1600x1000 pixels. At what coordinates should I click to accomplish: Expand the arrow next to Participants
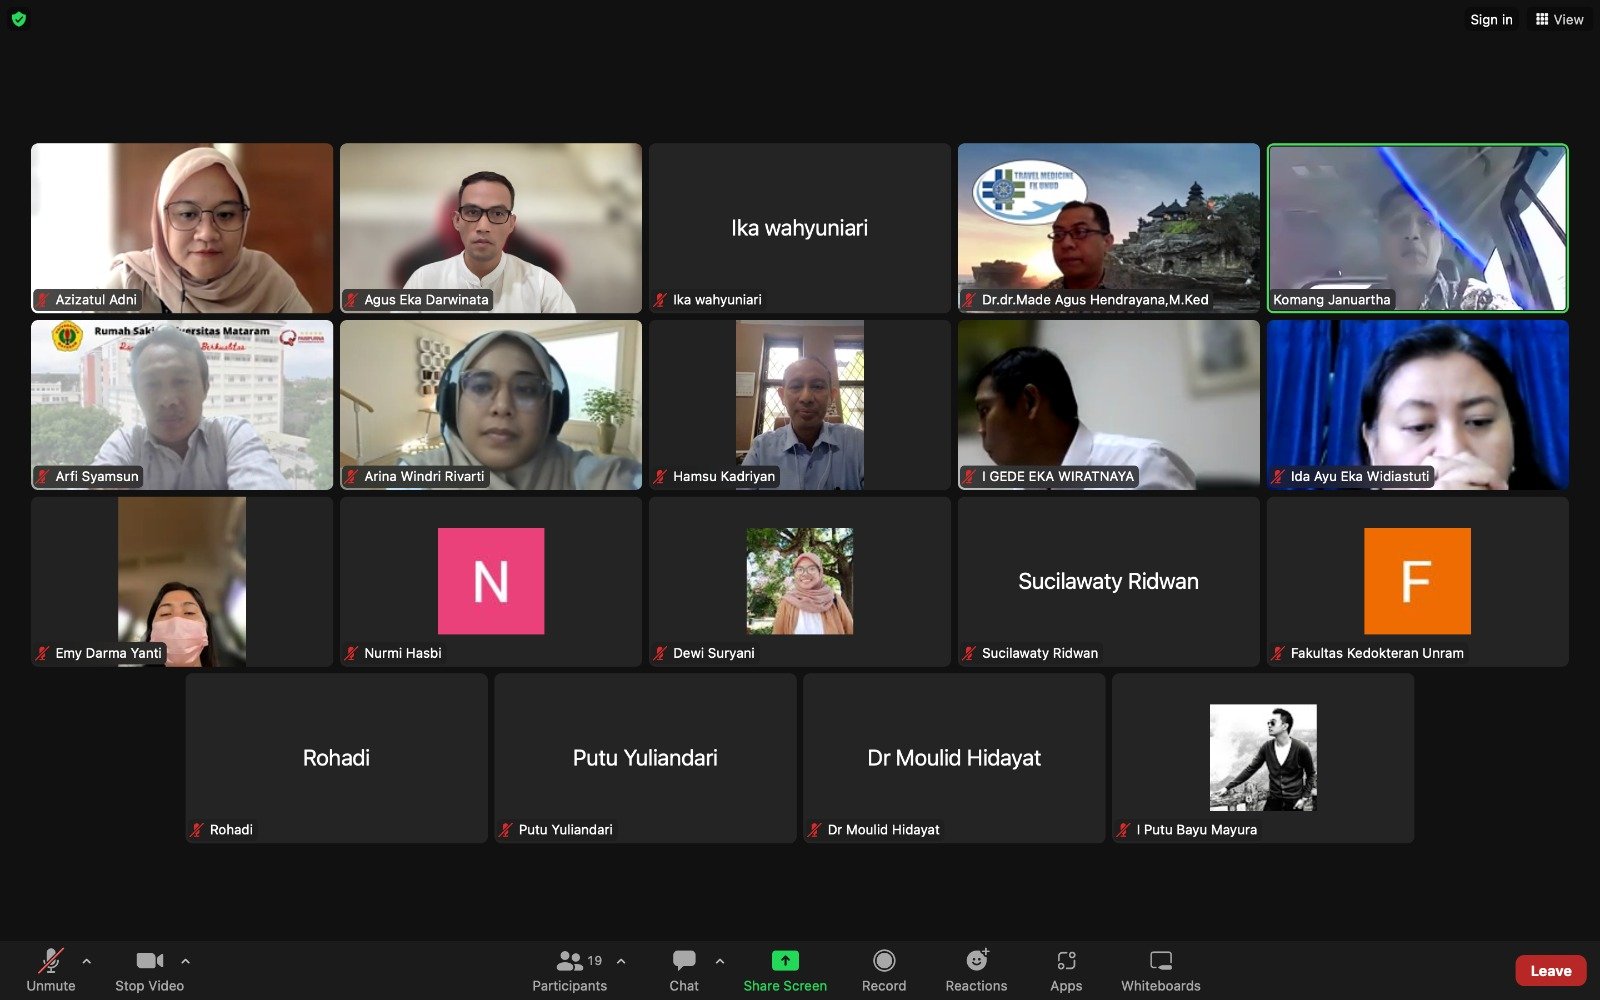click(x=621, y=961)
